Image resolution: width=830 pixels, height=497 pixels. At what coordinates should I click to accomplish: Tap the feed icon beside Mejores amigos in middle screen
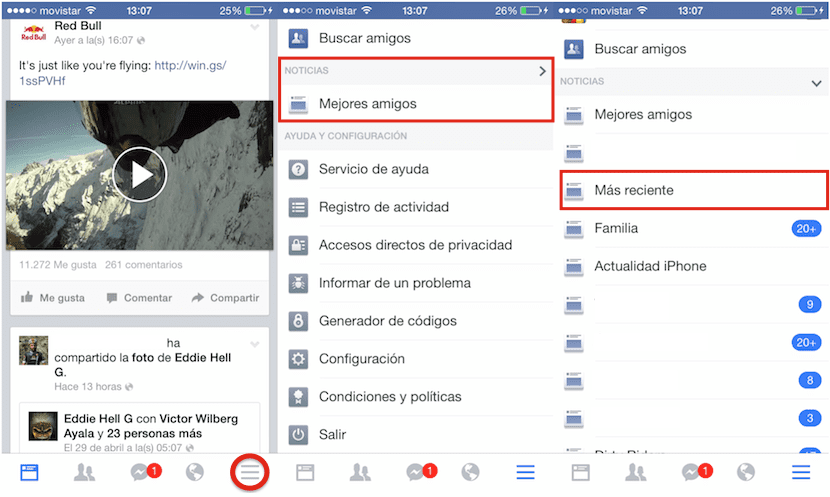[299, 104]
